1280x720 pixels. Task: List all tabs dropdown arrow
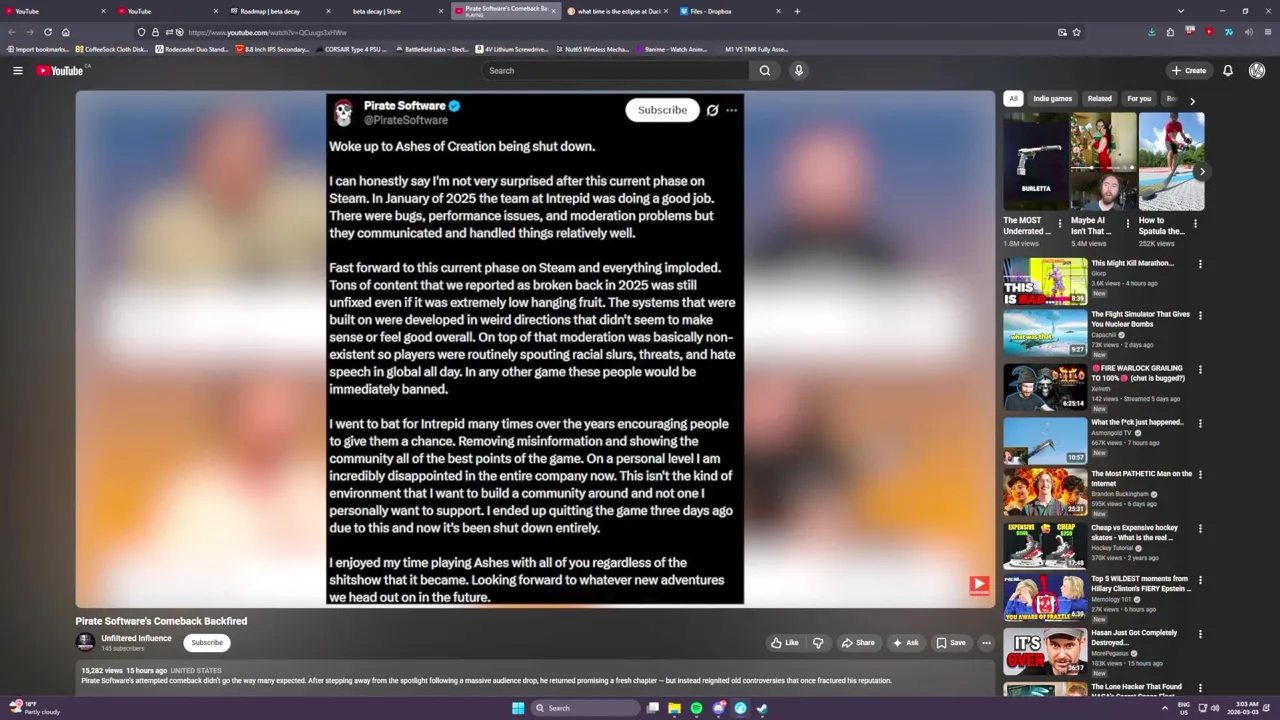pos(1181,11)
